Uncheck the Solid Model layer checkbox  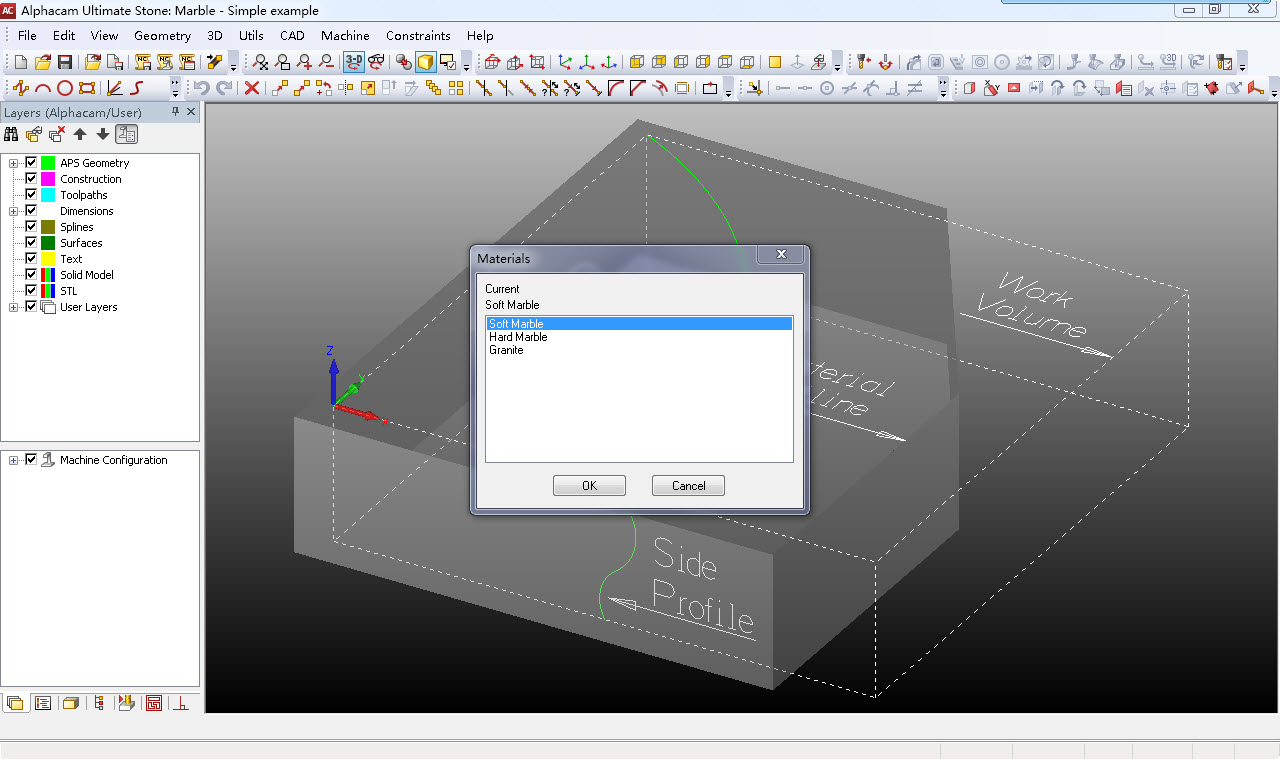pos(31,275)
